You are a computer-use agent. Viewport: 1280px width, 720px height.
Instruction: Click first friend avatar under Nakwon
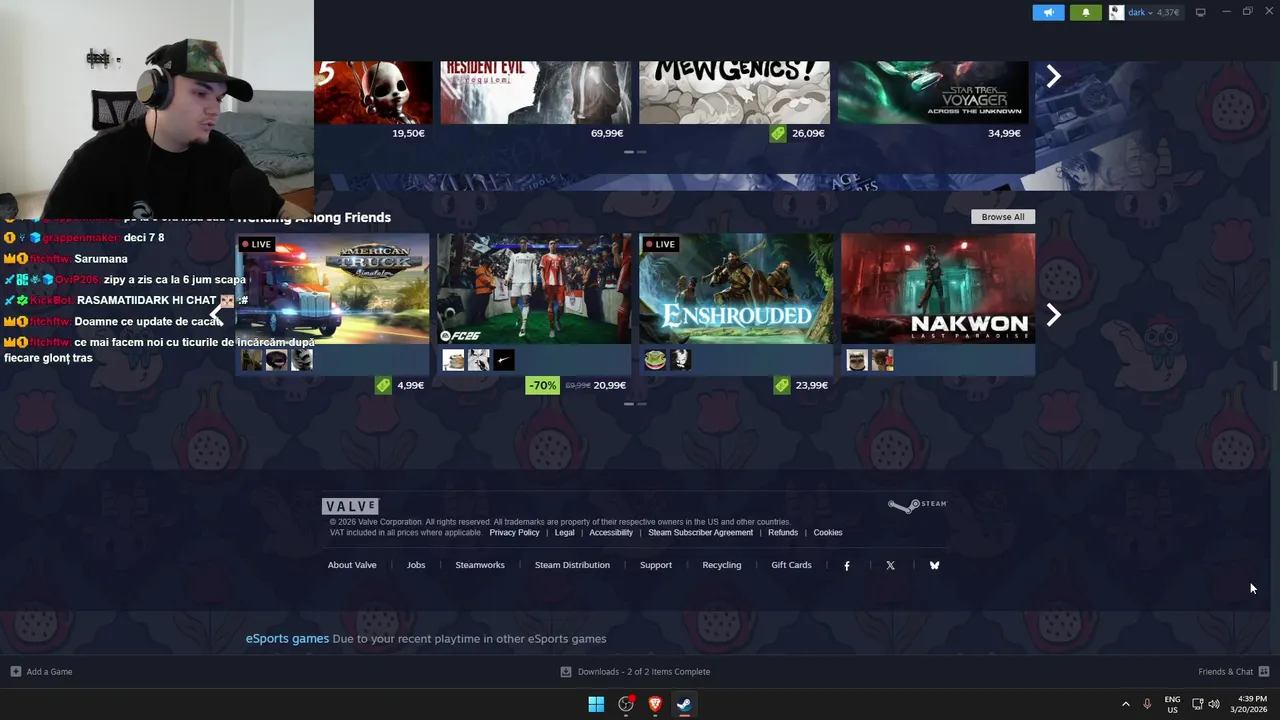coord(857,360)
